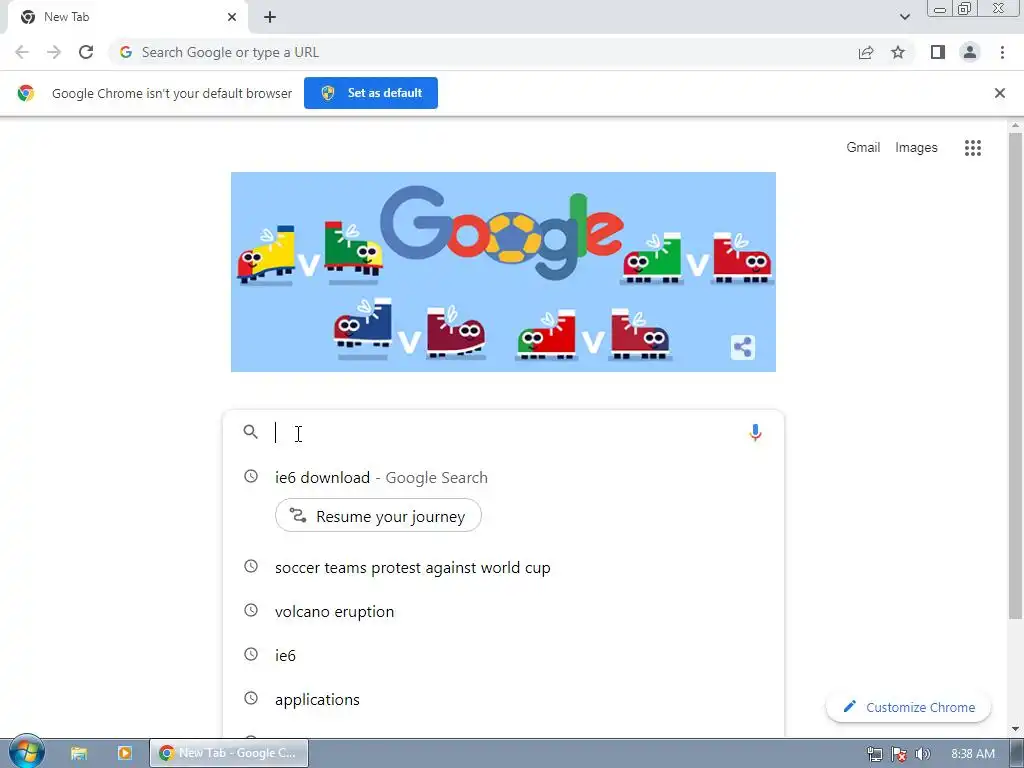Click the Chrome logo in the infobar

click(x=26, y=93)
